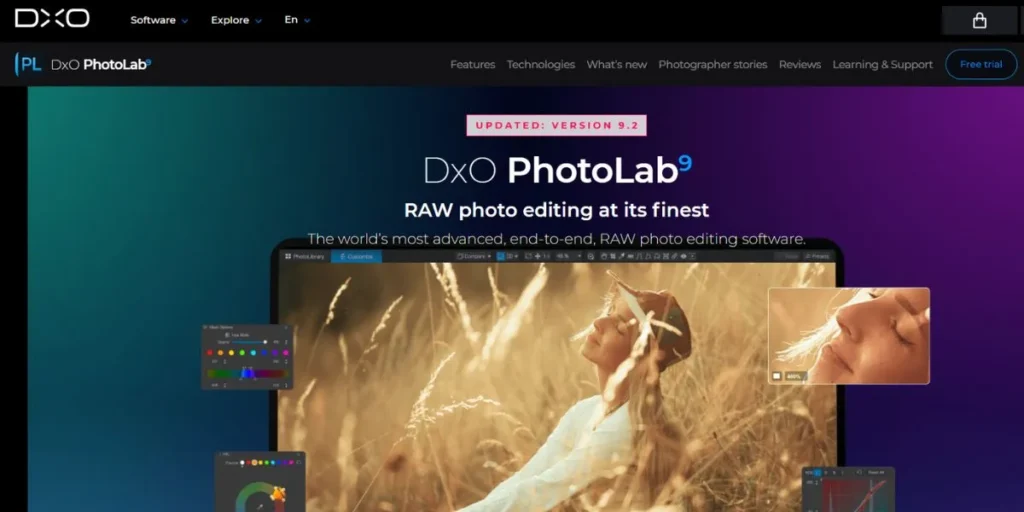
Task: Click the main wheat-field photo in the preview
Action: 556,387
